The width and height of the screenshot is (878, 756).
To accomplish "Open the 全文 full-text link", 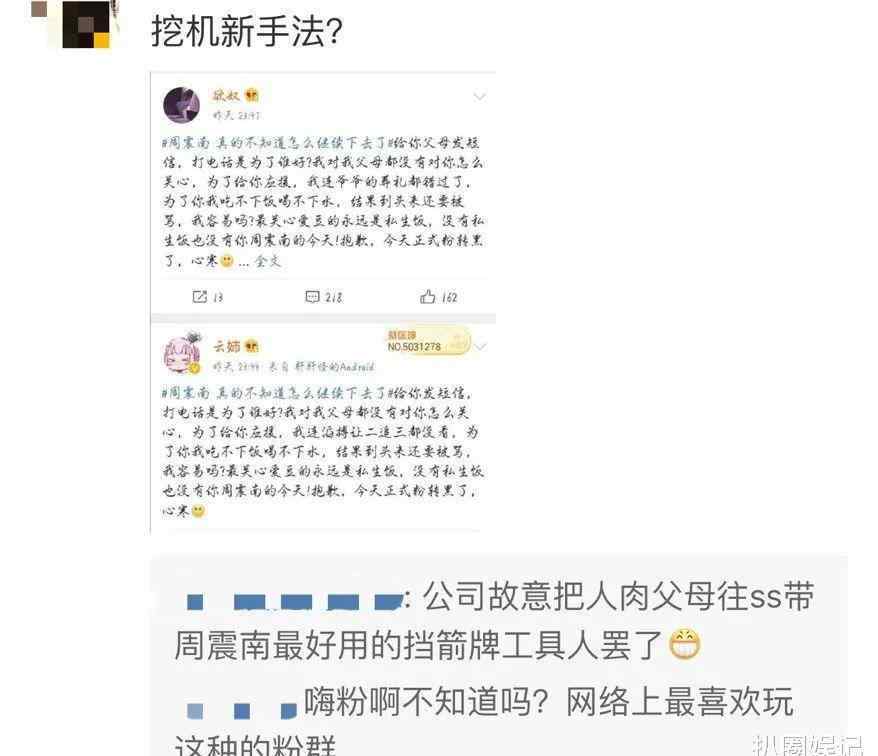I will pos(268,261).
